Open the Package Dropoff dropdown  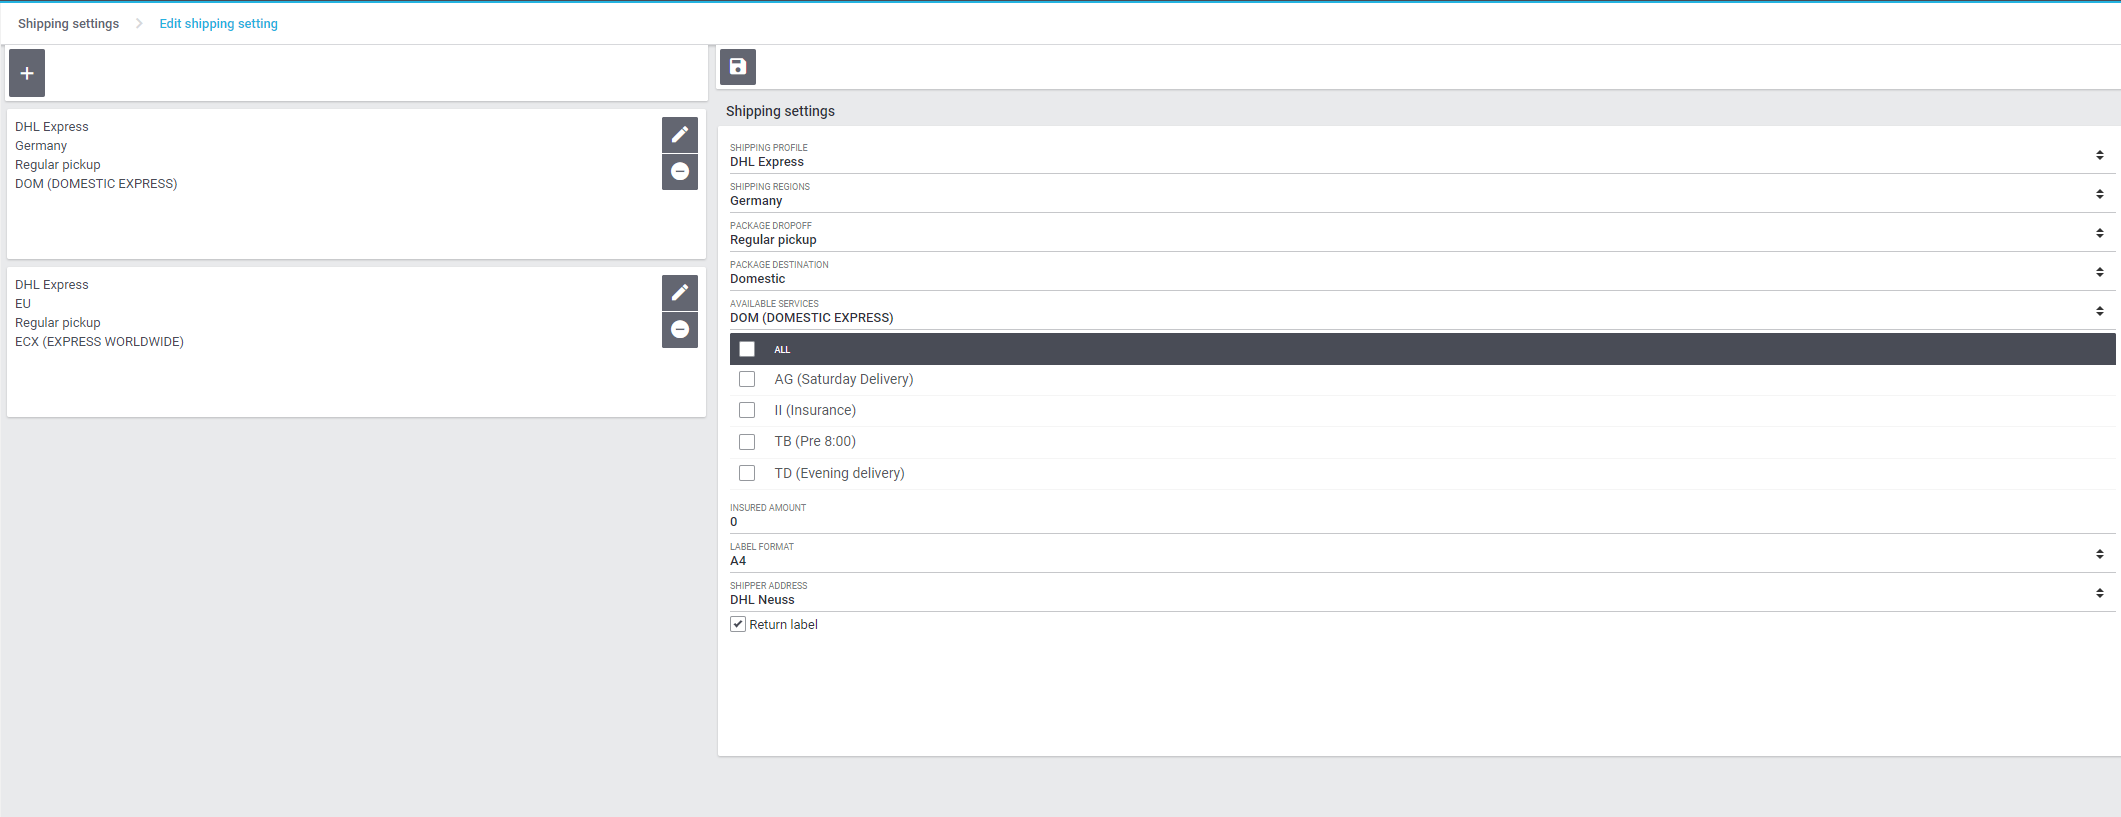click(x=1422, y=233)
